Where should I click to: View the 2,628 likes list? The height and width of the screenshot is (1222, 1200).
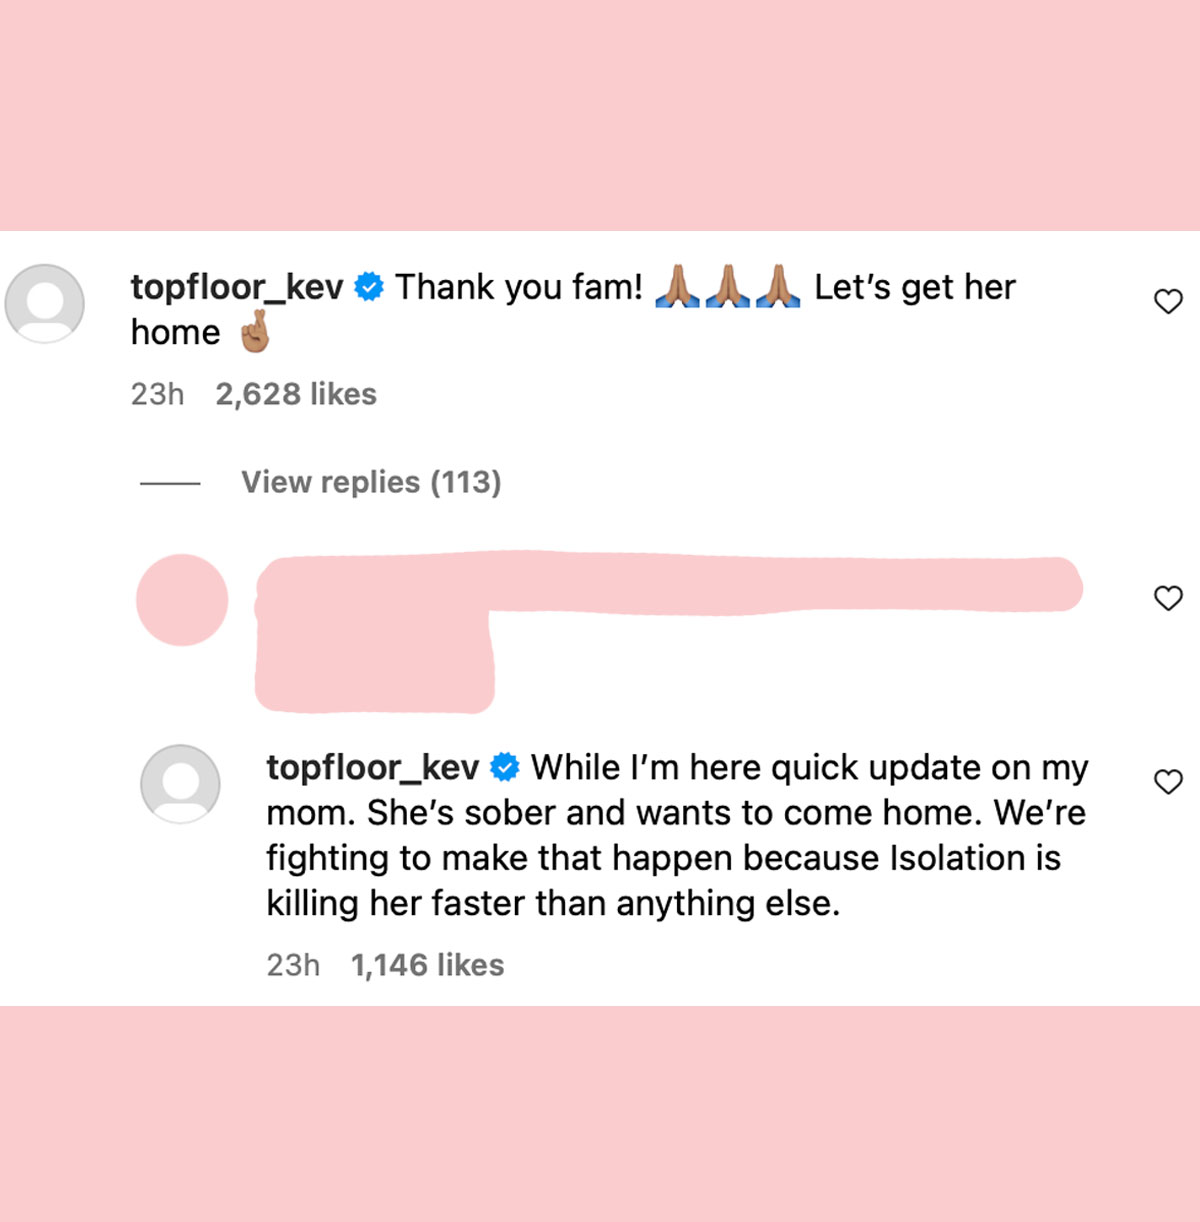coord(296,394)
